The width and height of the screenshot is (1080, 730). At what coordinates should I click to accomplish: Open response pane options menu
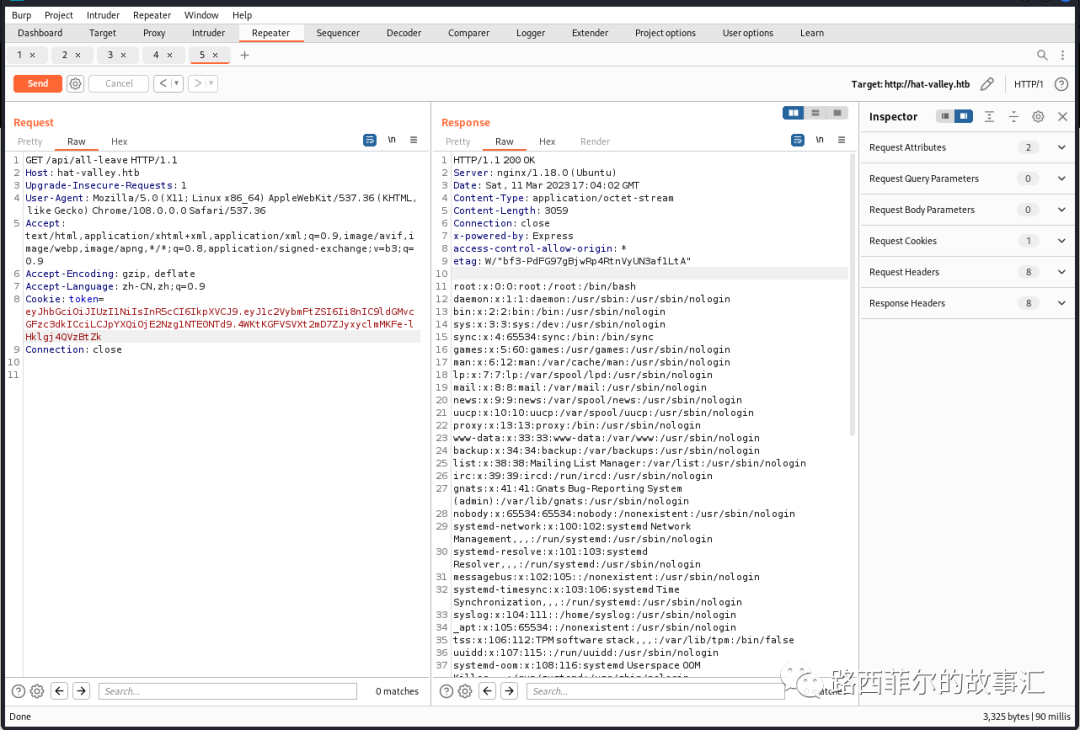(842, 140)
